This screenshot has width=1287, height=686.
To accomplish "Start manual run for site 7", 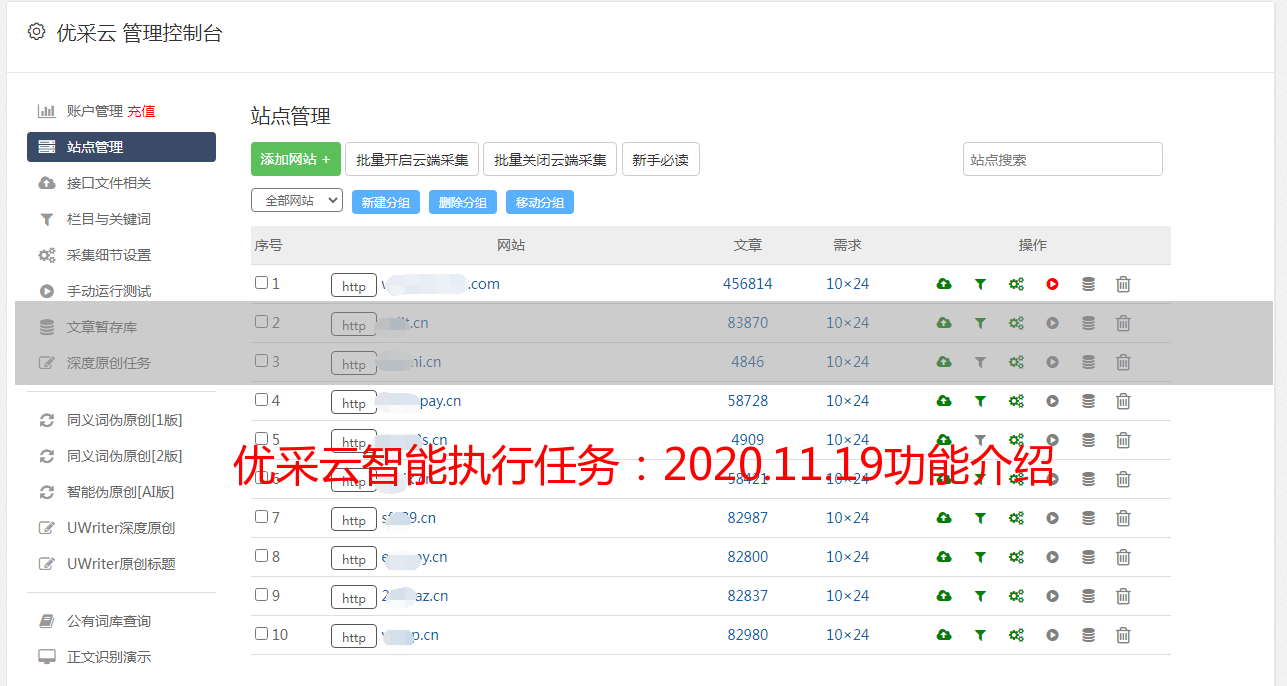I will pos(1052,518).
